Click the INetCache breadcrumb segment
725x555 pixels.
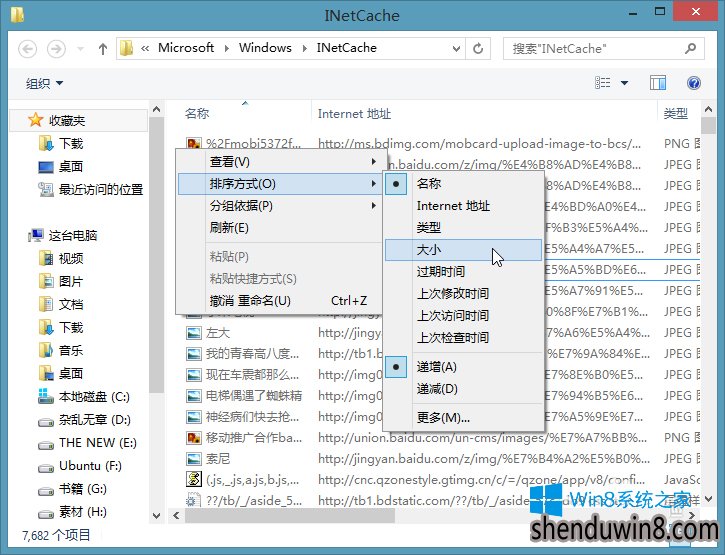(x=346, y=48)
